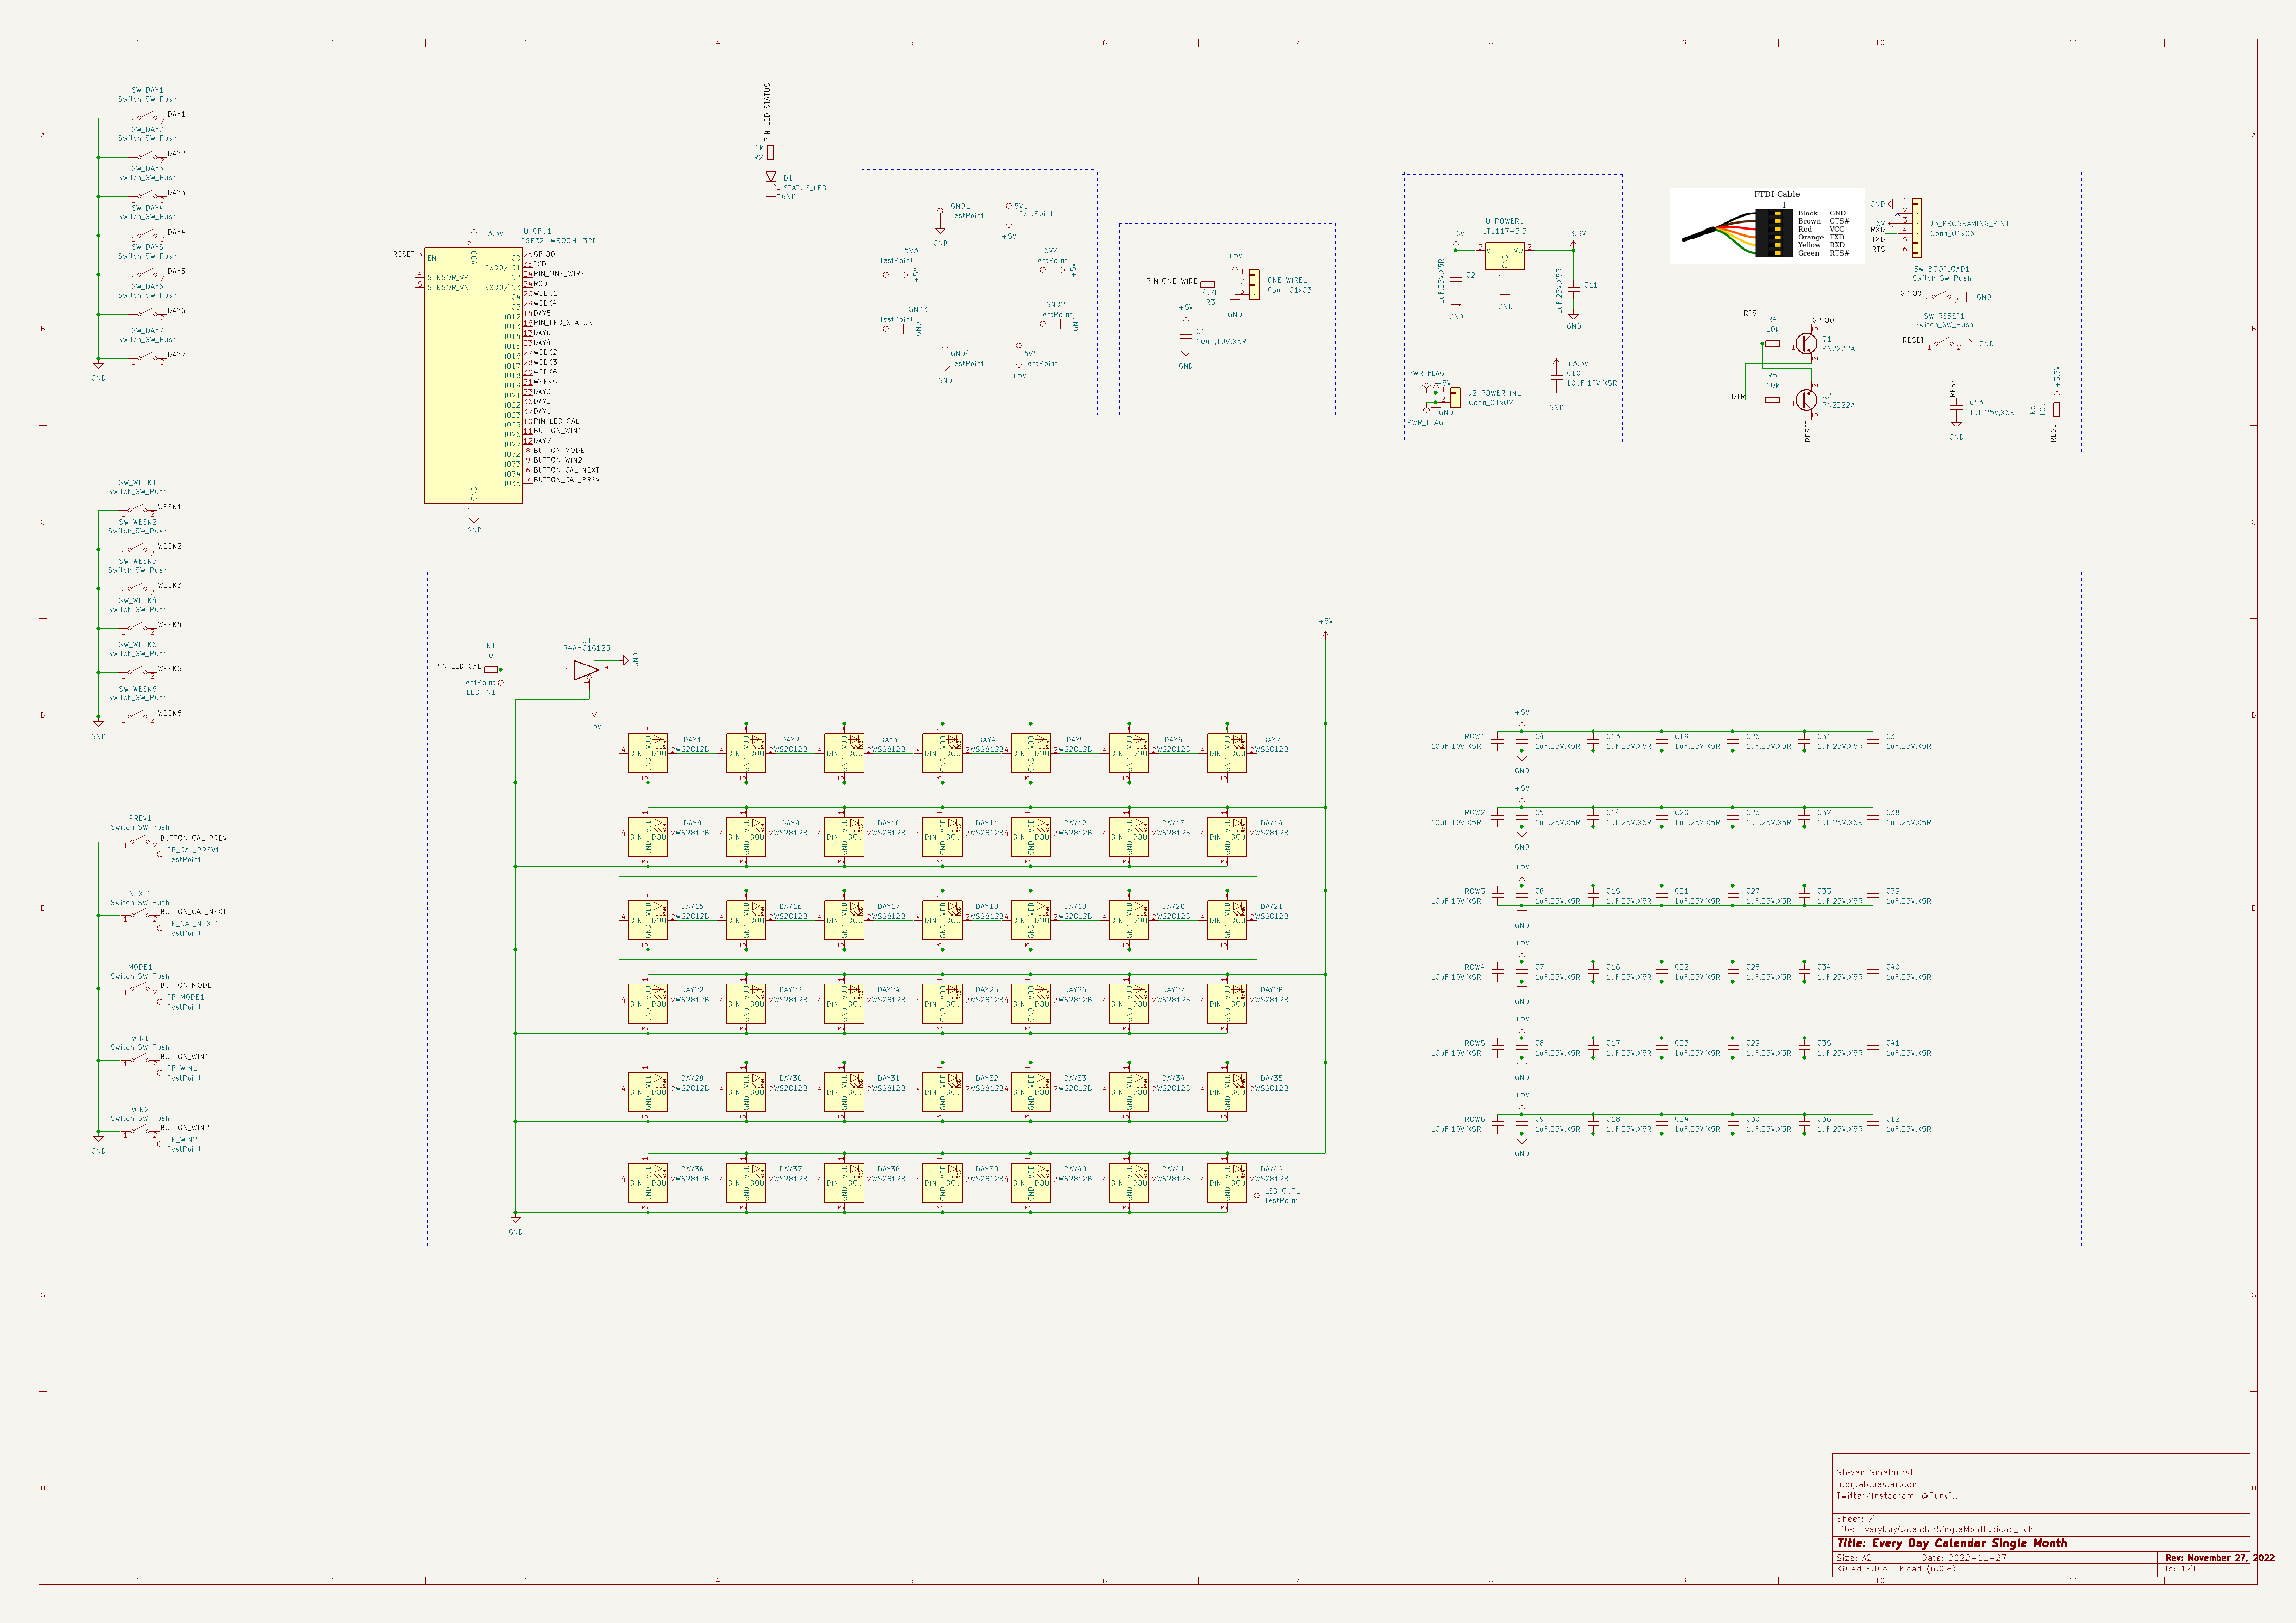Select the J2_POWER_IN1 connector symbol
The height and width of the screenshot is (1623, 2296).
[1455, 397]
